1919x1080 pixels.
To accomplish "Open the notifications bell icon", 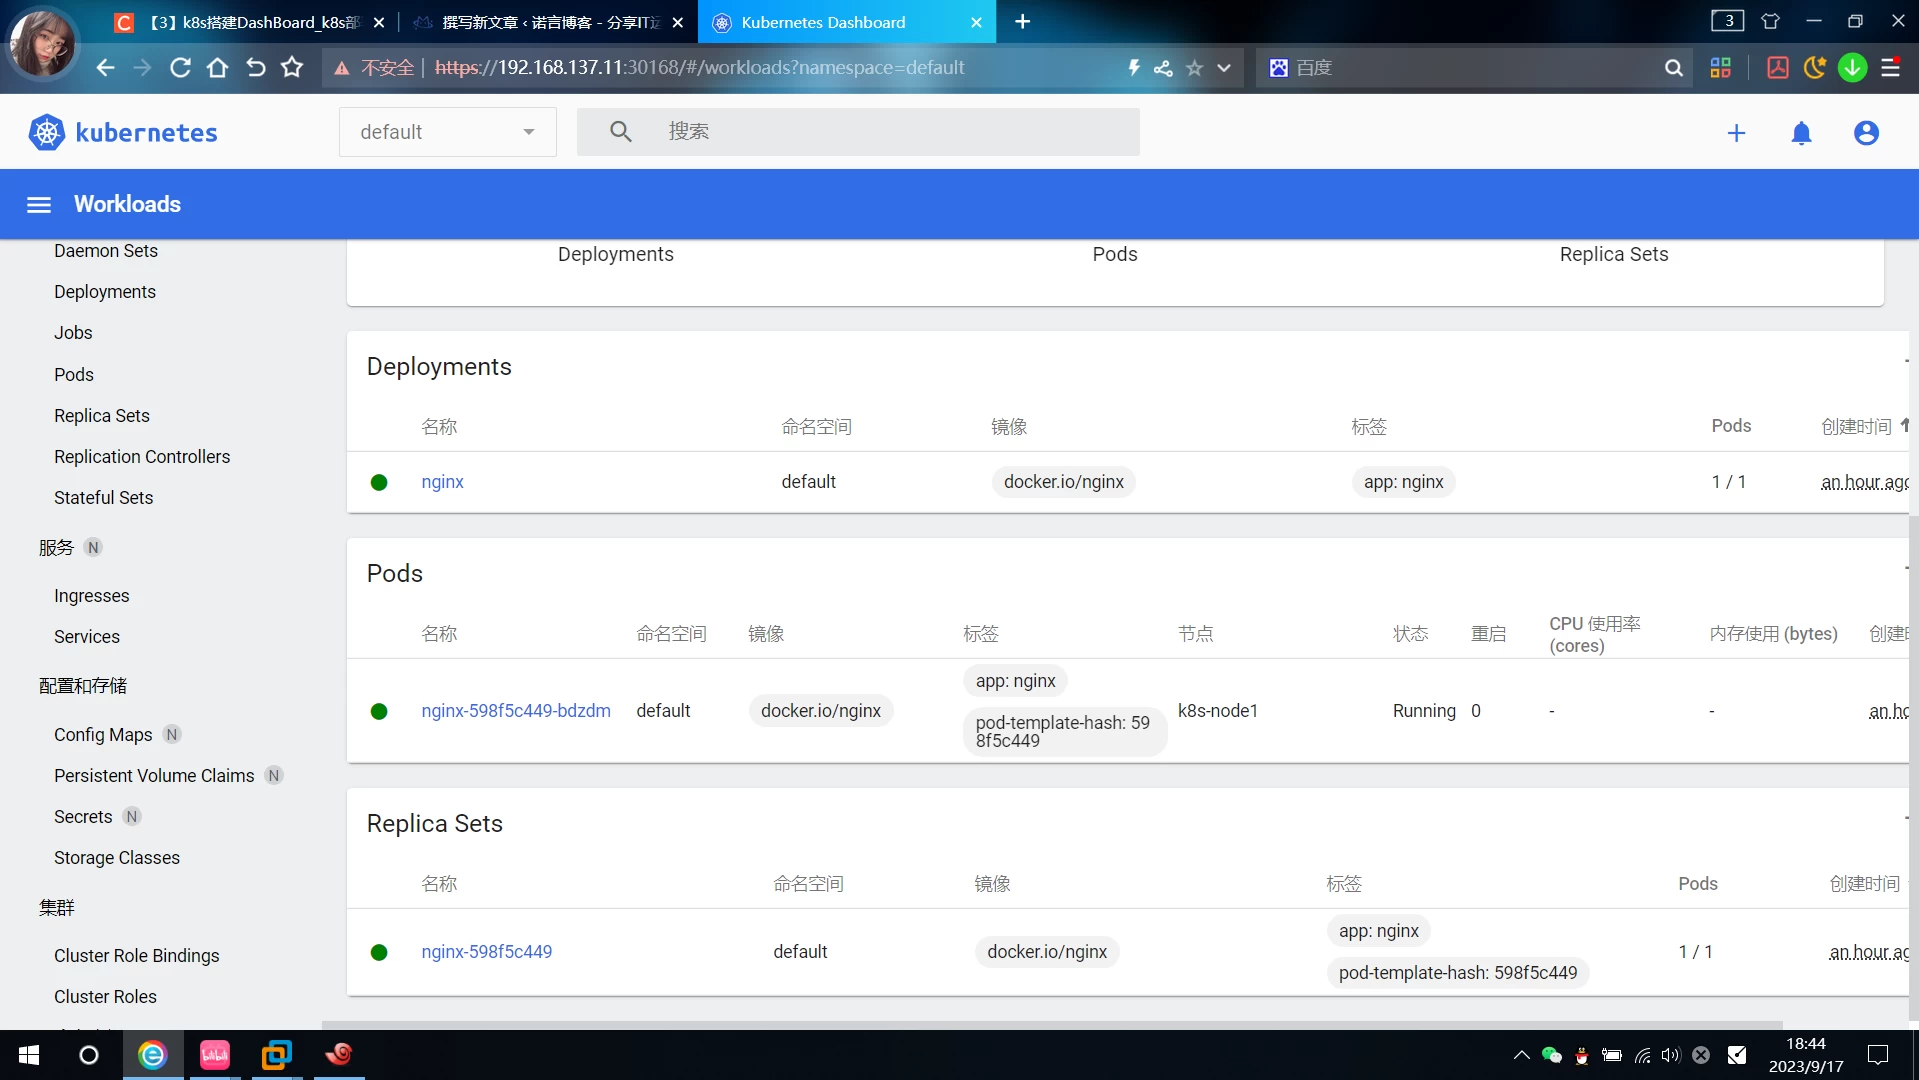I will [x=1801, y=133].
